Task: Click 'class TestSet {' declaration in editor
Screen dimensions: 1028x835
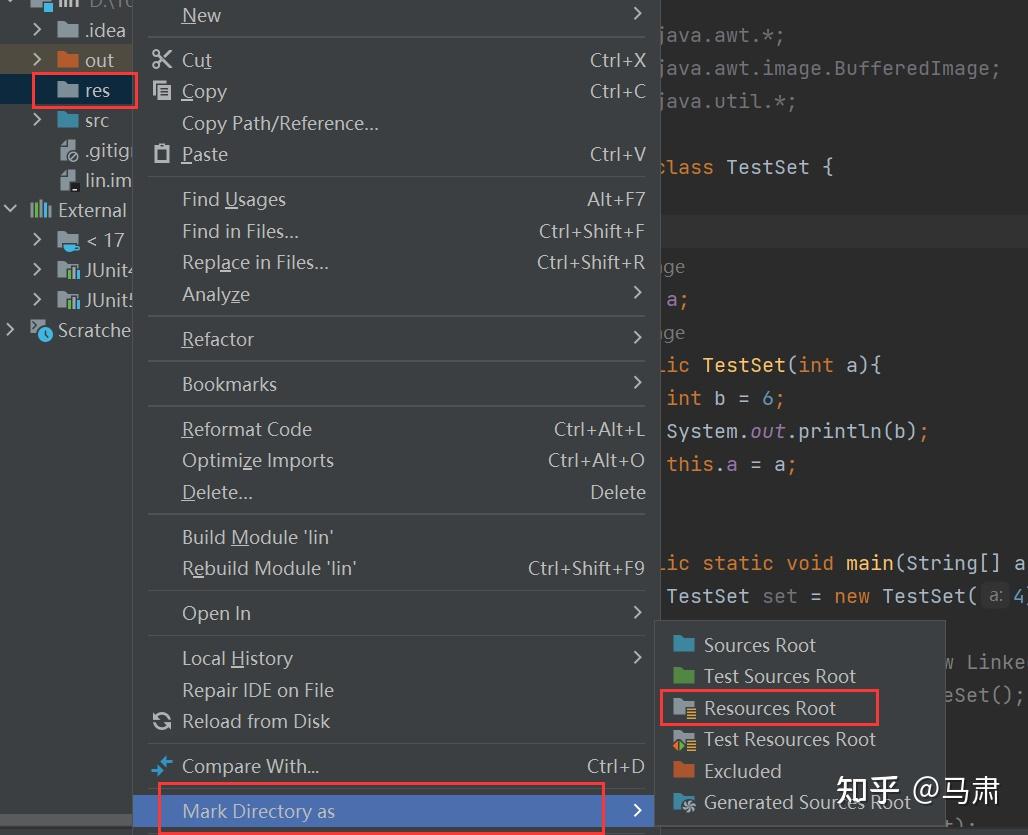Action: coord(746,168)
